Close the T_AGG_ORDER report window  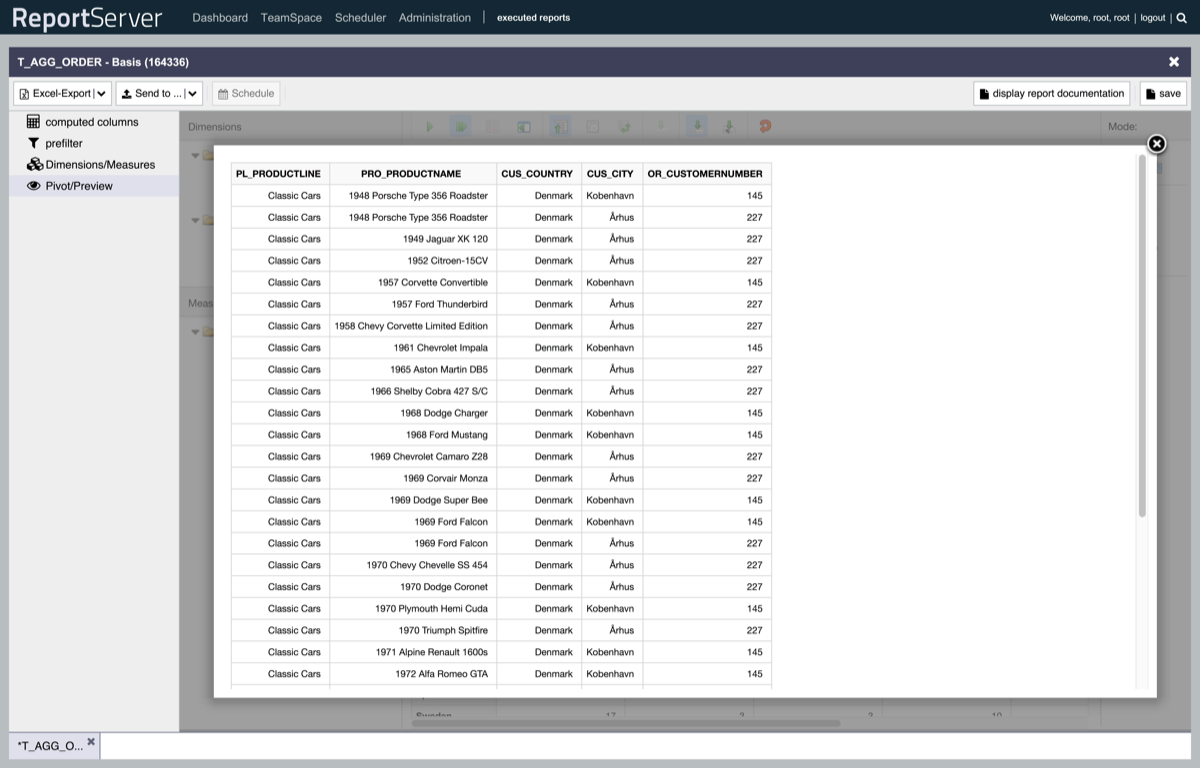[x=1174, y=62]
